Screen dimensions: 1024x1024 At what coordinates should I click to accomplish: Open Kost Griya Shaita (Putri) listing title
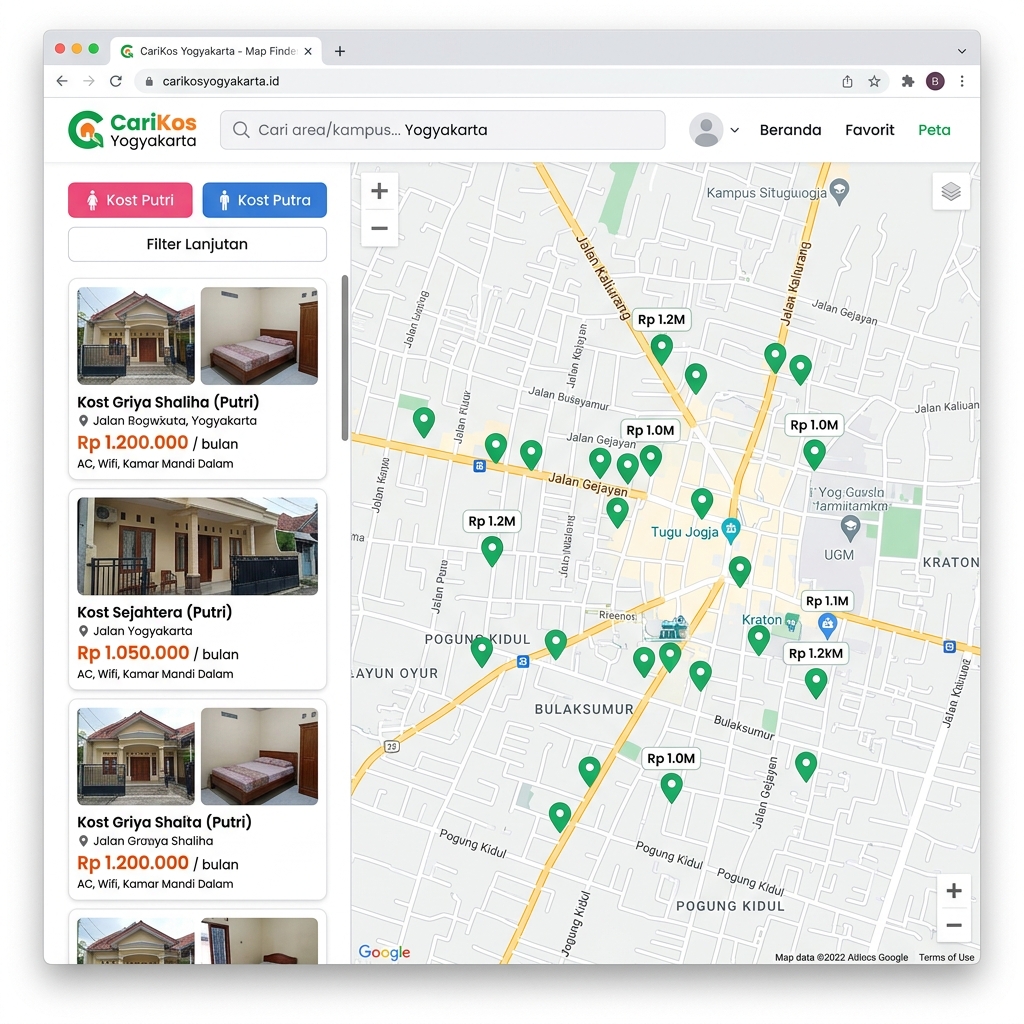click(164, 822)
